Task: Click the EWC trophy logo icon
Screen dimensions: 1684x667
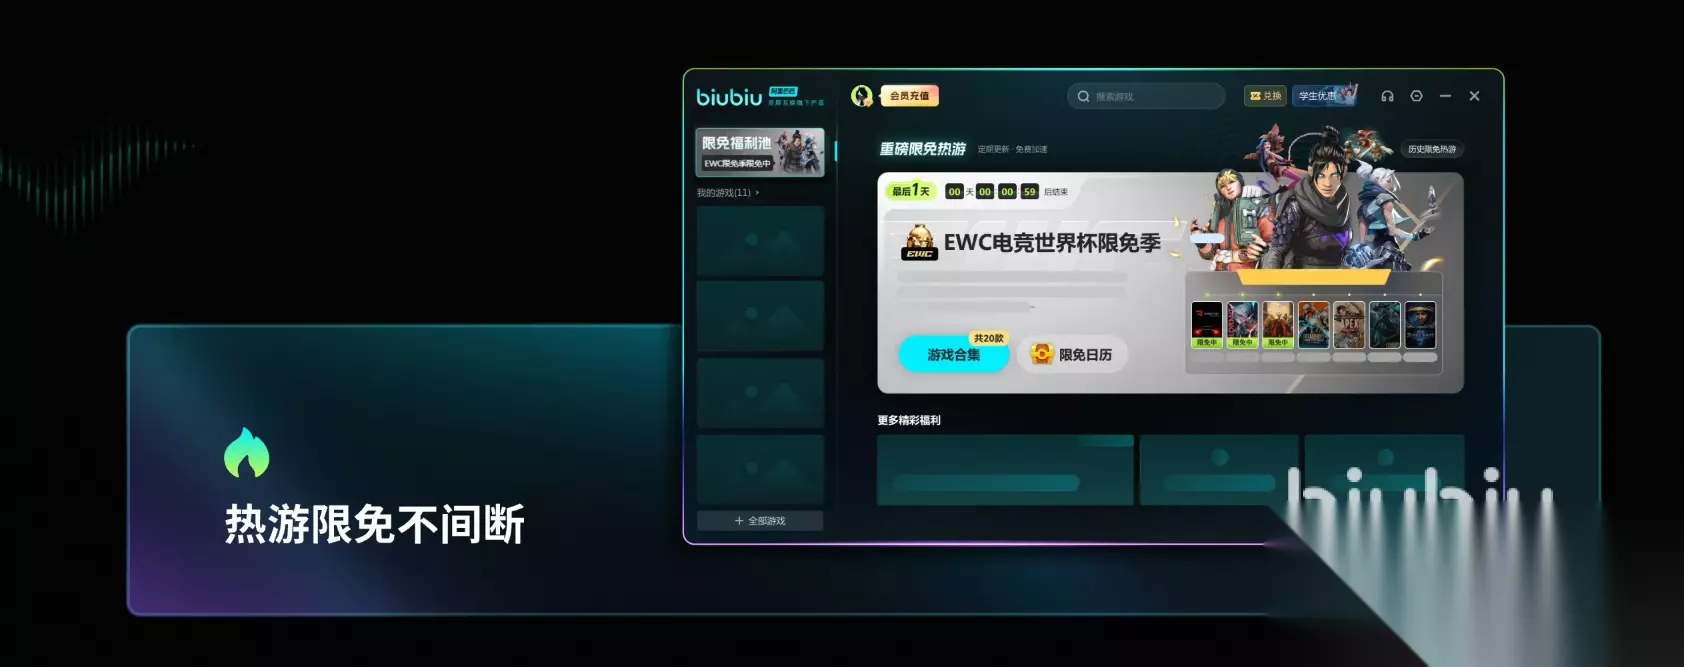Action: click(x=919, y=243)
